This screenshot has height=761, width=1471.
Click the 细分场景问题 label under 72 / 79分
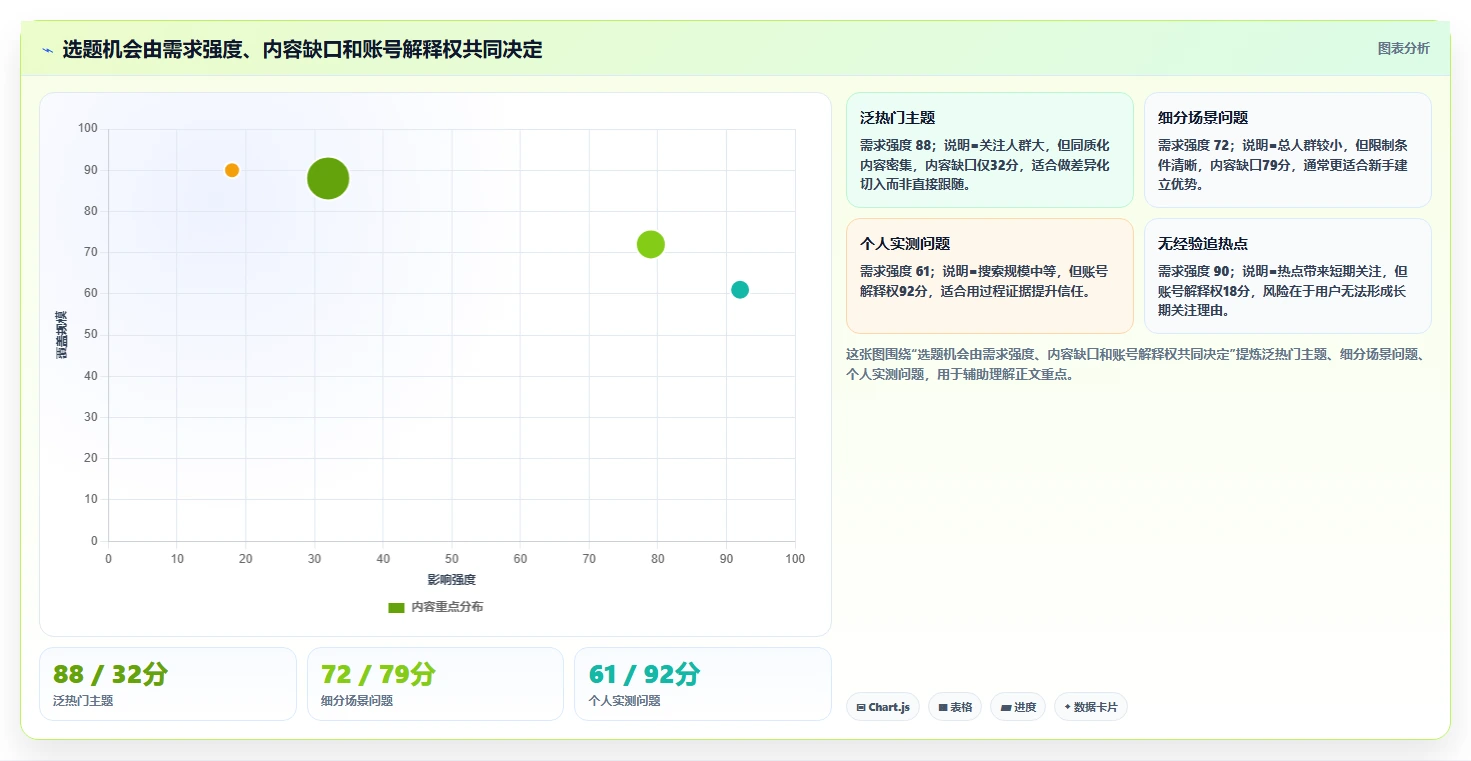(357, 701)
